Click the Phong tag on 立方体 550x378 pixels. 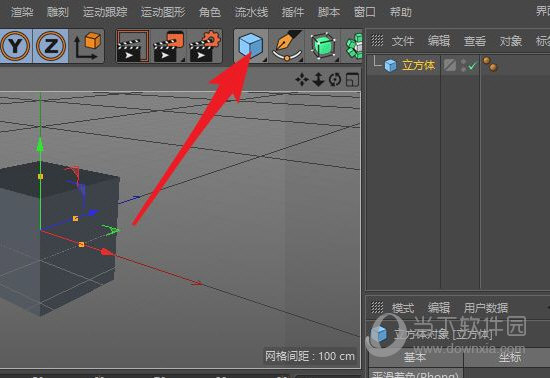(490, 64)
